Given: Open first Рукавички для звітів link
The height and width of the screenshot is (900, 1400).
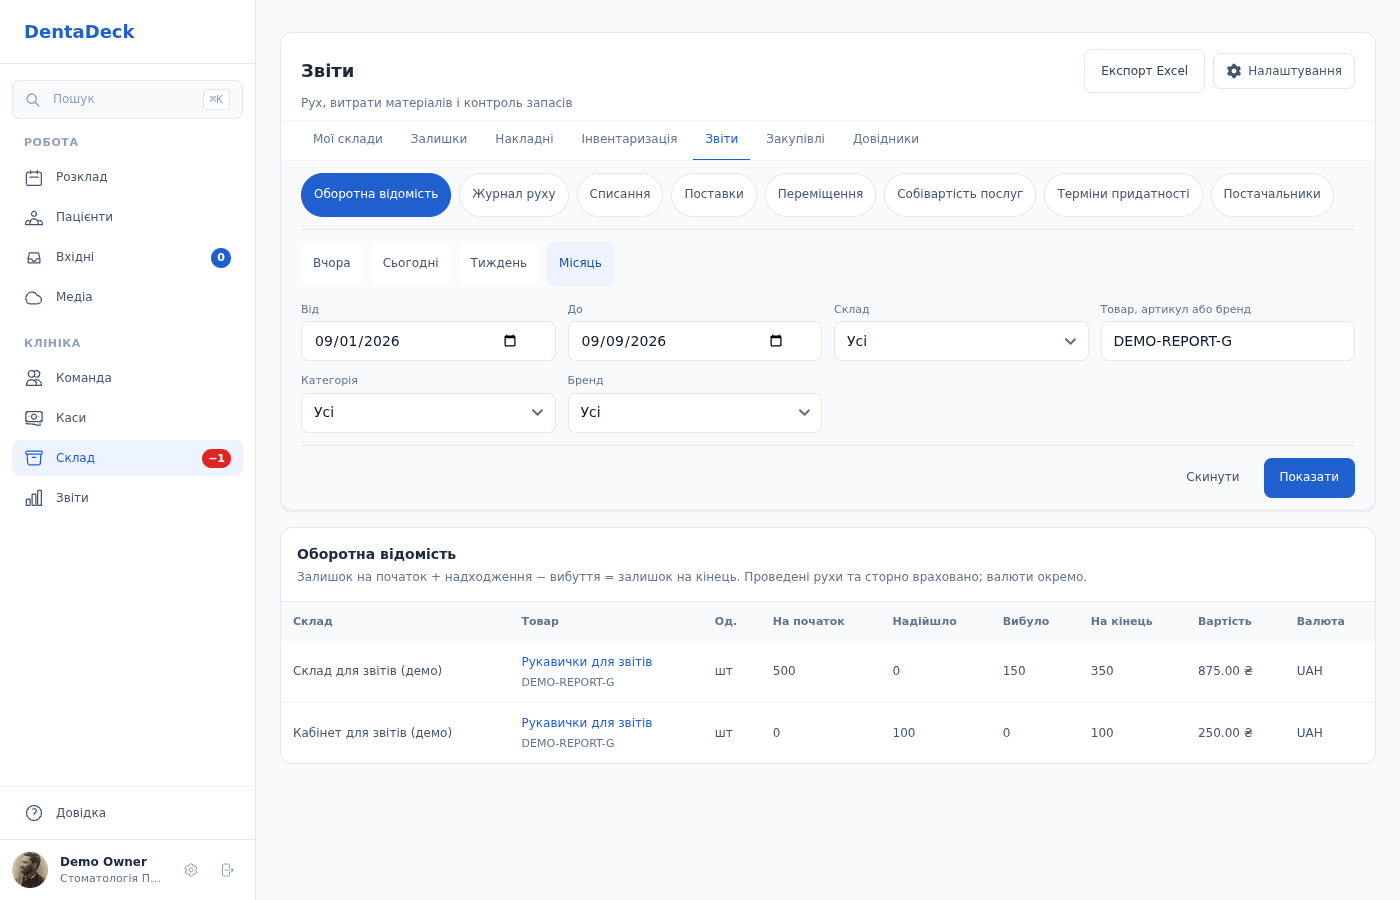Looking at the screenshot, I should (x=587, y=662).
